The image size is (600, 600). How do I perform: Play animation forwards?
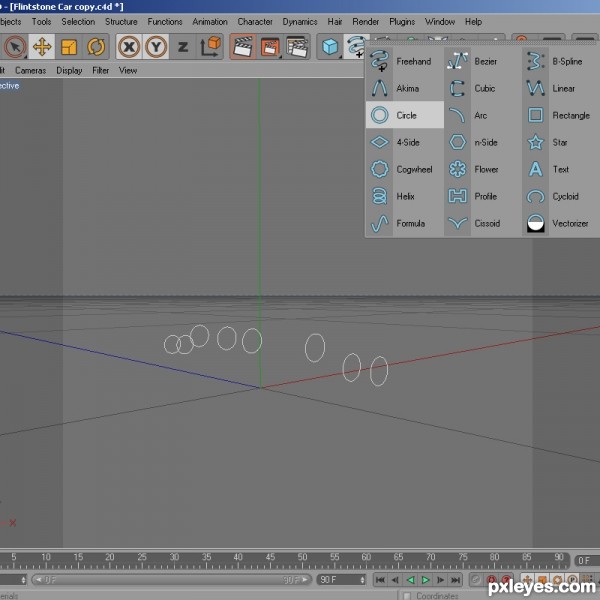coord(425,580)
